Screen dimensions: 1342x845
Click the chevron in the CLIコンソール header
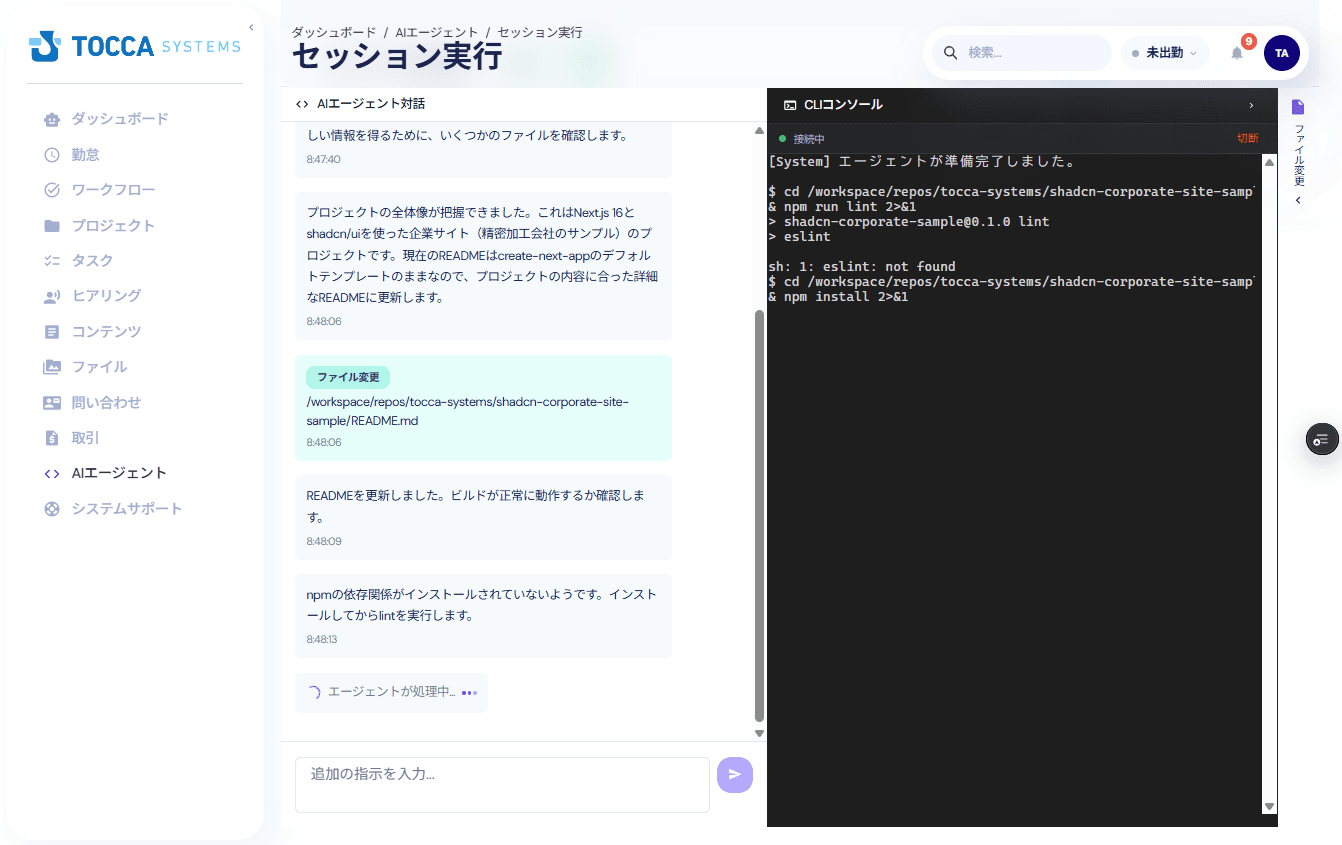pyautogui.click(x=1251, y=104)
